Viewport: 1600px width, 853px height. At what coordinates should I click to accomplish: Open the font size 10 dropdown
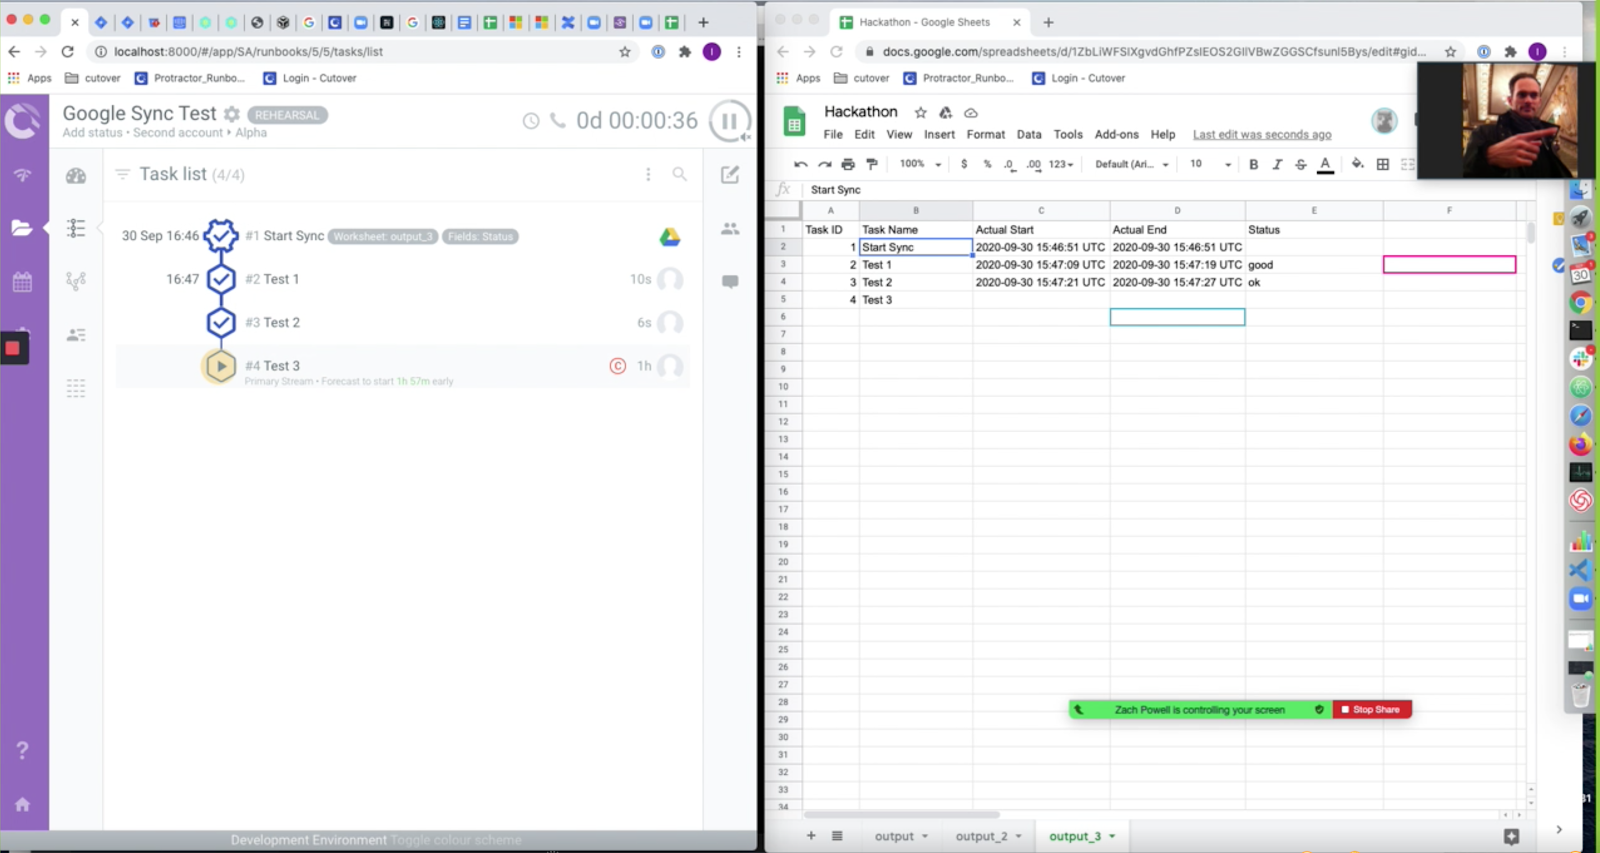[1210, 164]
